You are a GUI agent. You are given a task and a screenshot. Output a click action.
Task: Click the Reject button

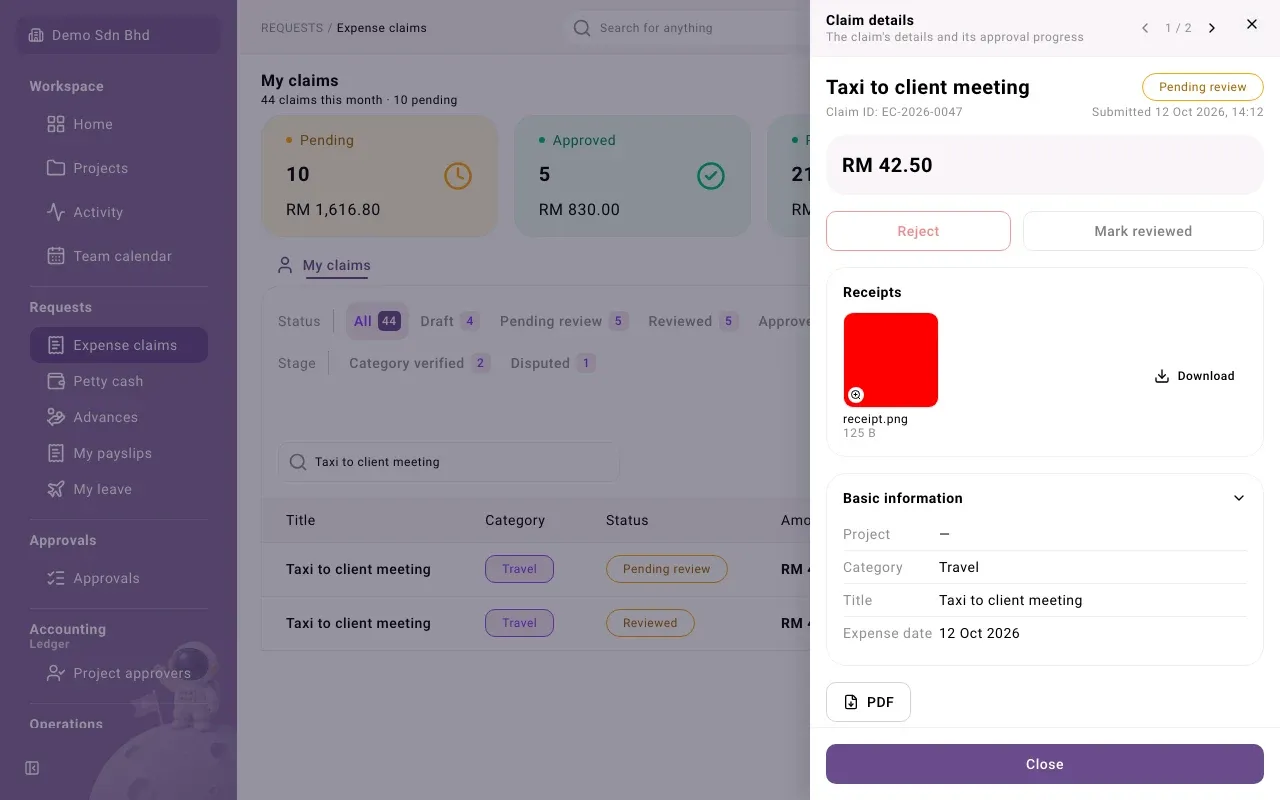tap(918, 231)
